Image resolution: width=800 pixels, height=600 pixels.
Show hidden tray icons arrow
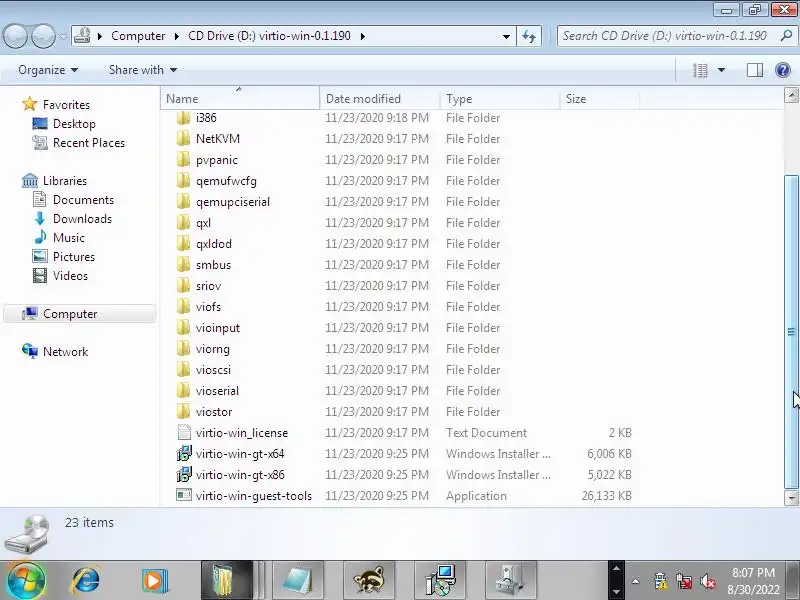[x=635, y=581]
